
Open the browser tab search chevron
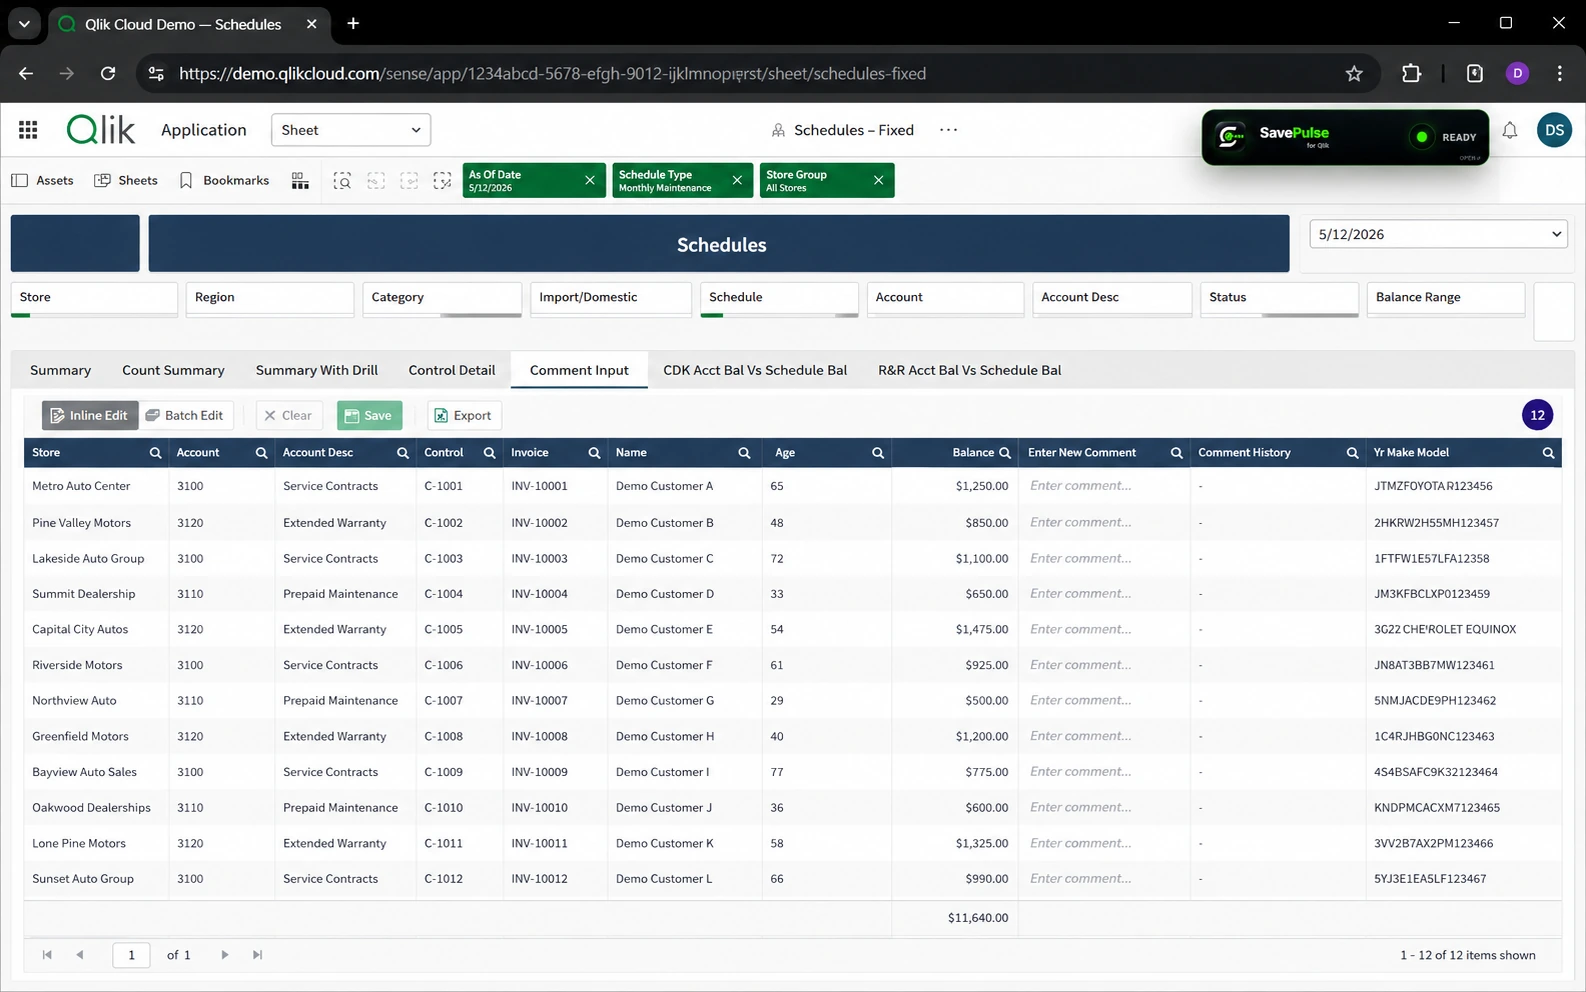click(24, 24)
